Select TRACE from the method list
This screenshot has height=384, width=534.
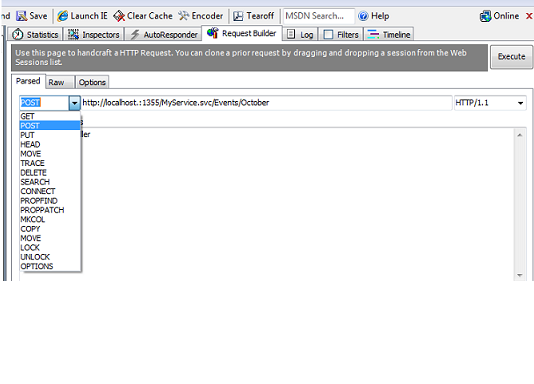coord(50,163)
